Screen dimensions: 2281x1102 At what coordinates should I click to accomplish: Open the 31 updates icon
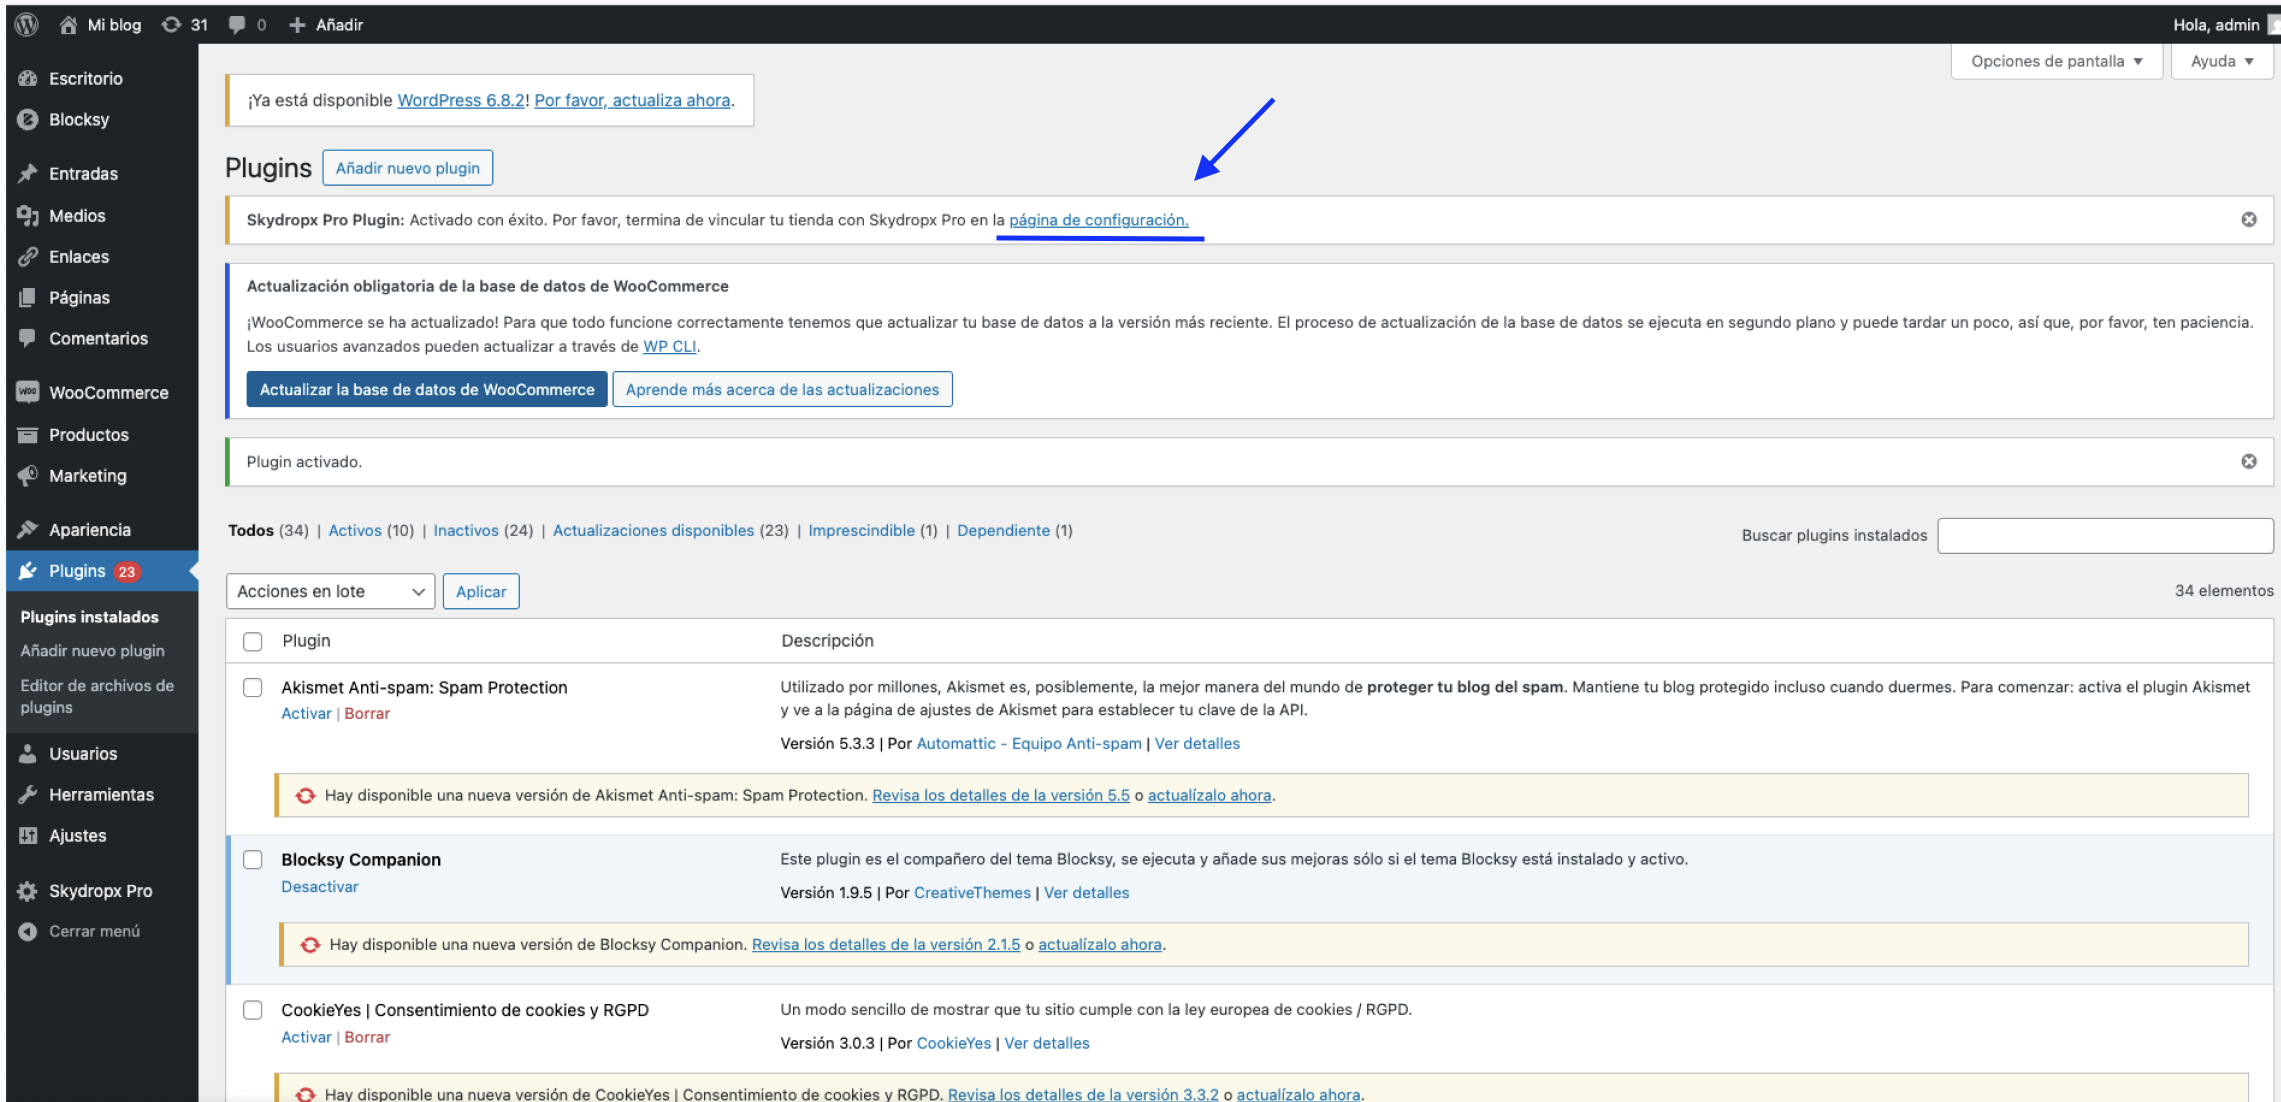coord(172,24)
